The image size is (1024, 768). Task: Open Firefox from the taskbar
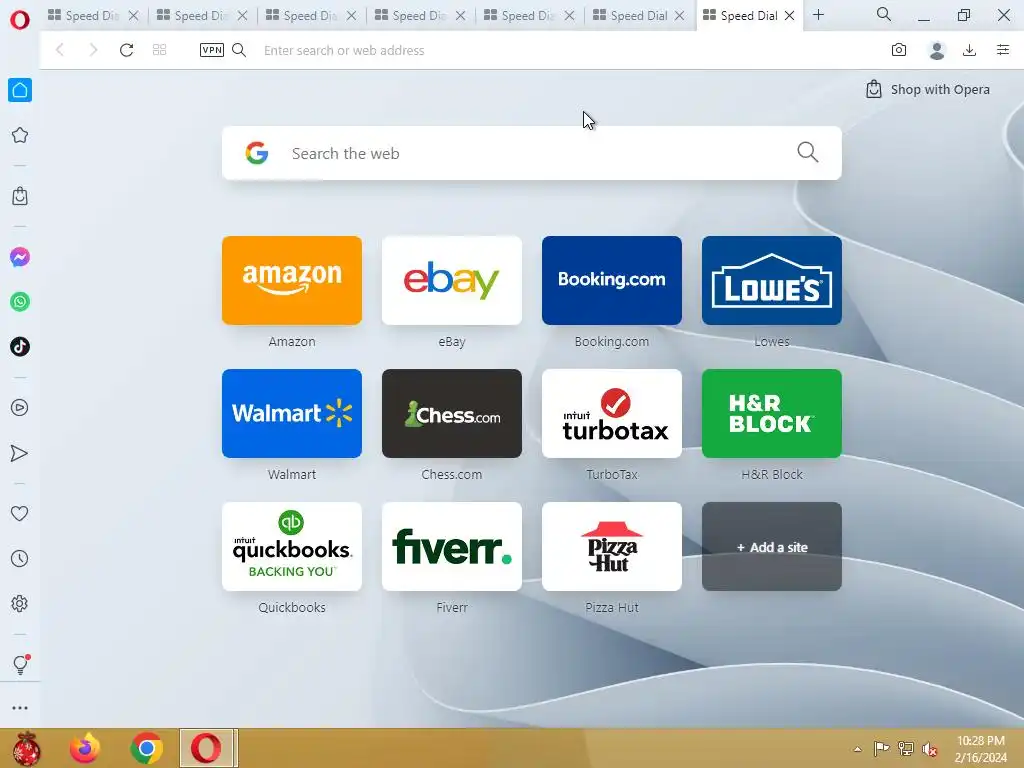tap(85, 748)
